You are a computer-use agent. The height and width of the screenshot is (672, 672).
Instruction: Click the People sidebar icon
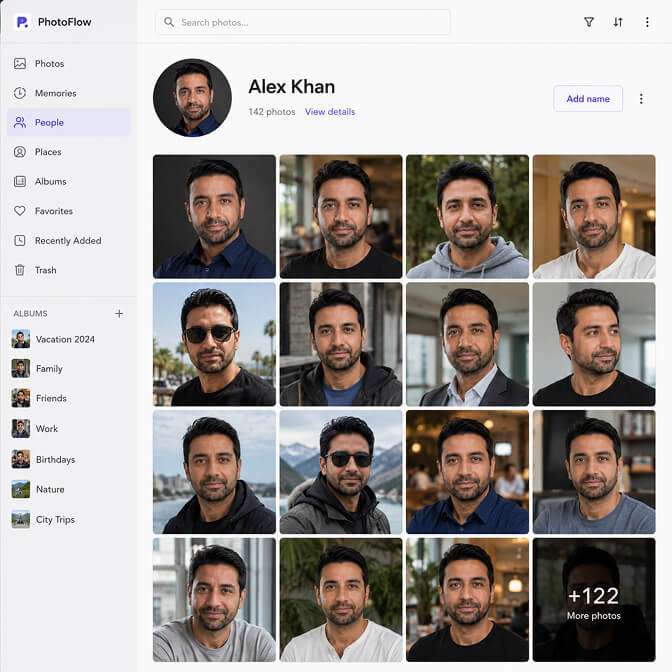[20, 123]
